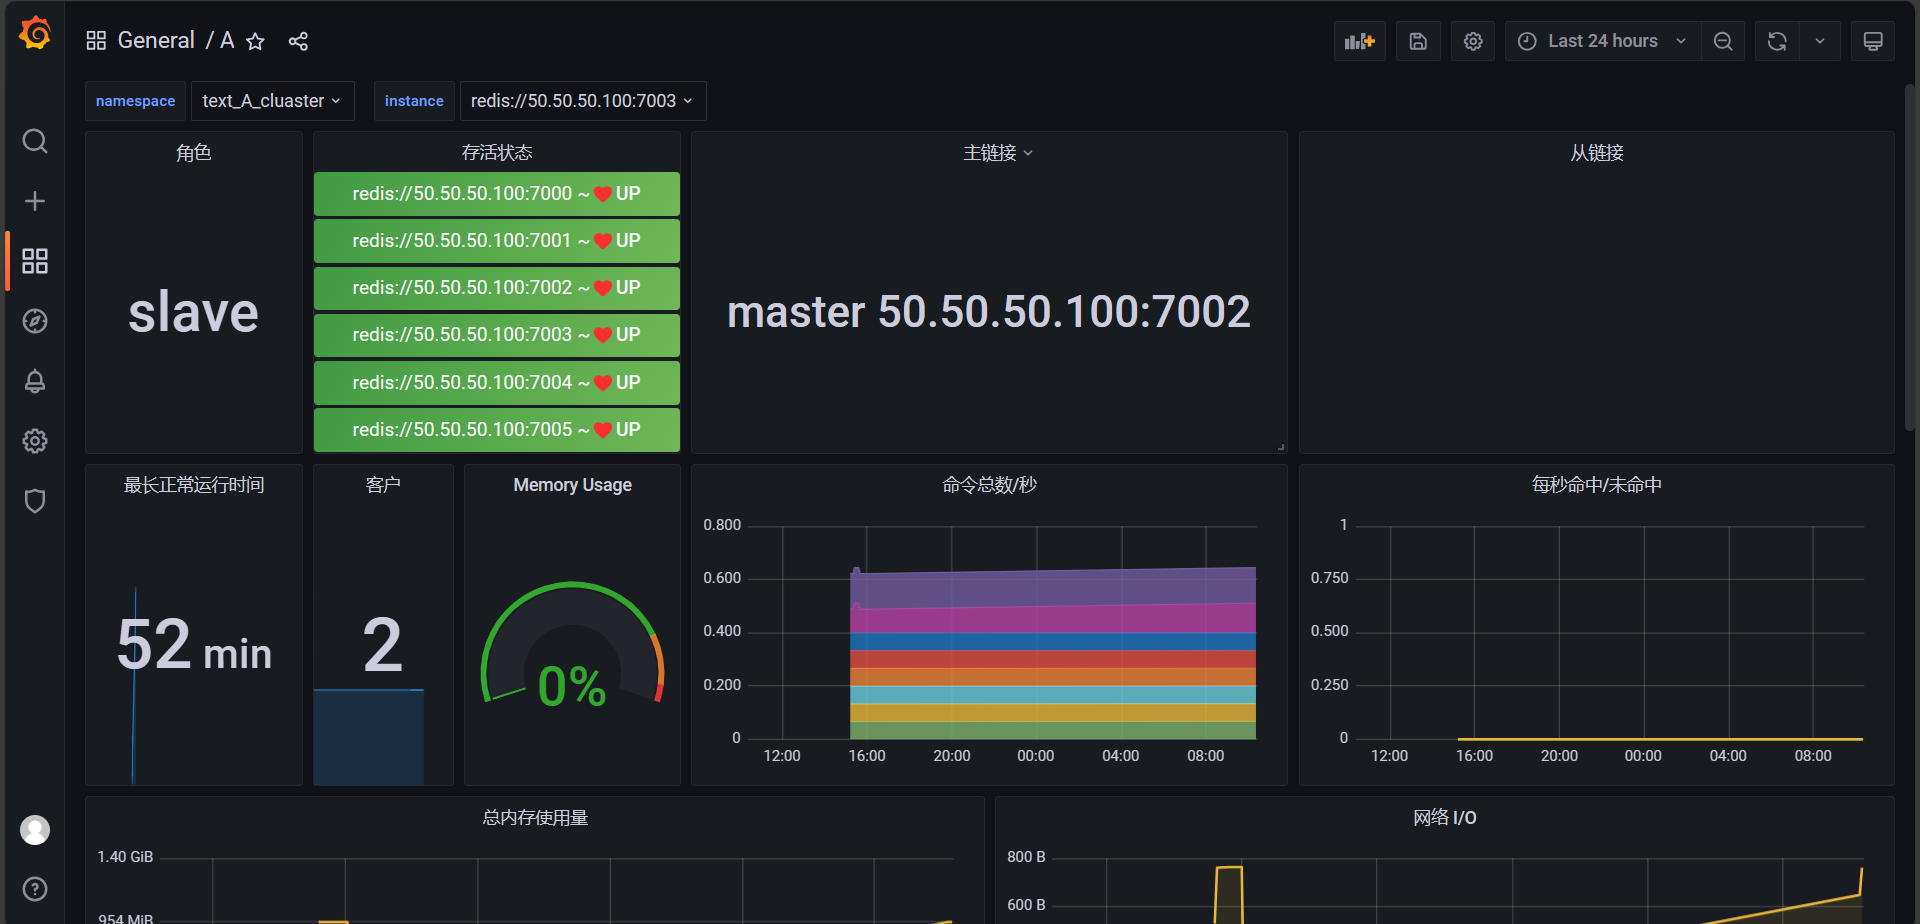1920x924 pixels.
Task: Click the clients count value 2
Action: click(x=383, y=645)
